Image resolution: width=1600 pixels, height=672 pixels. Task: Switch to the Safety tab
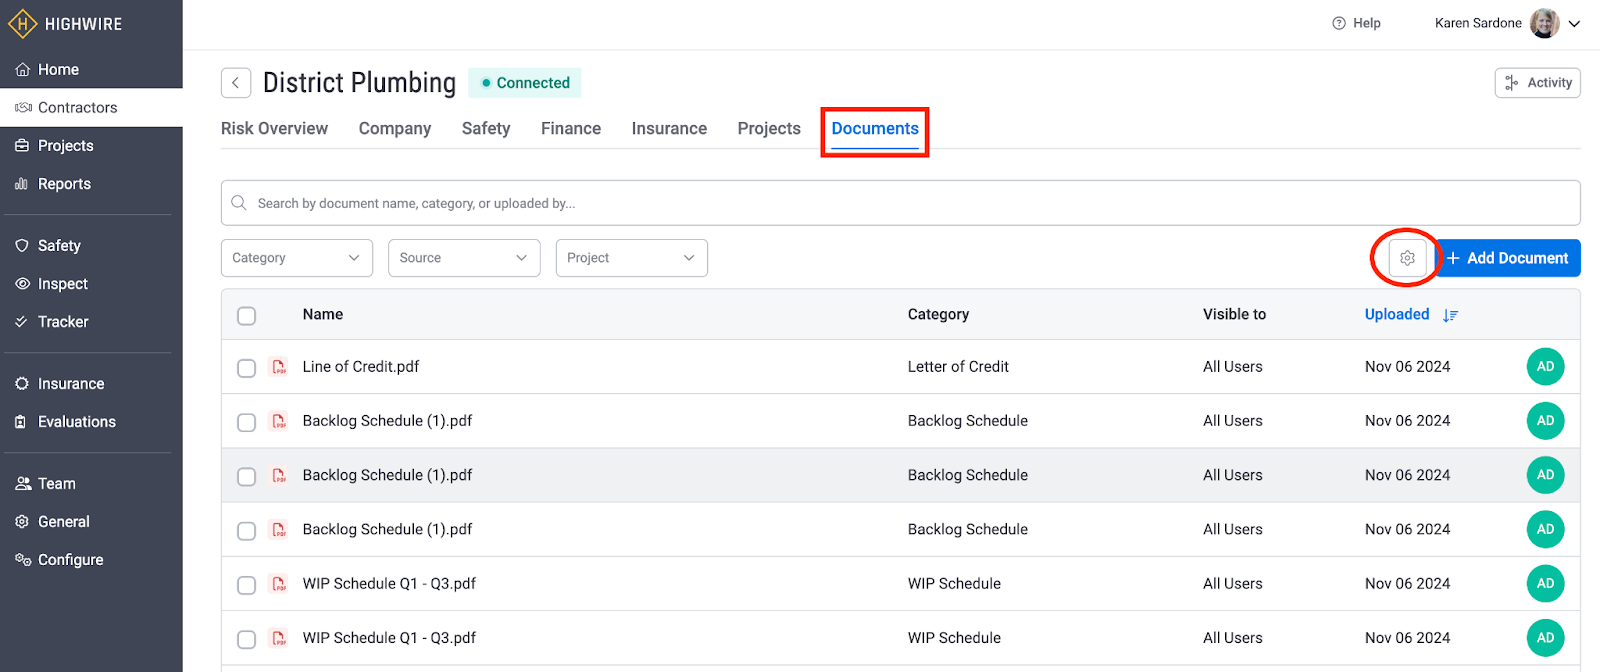pyautogui.click(x=486, y=128)
